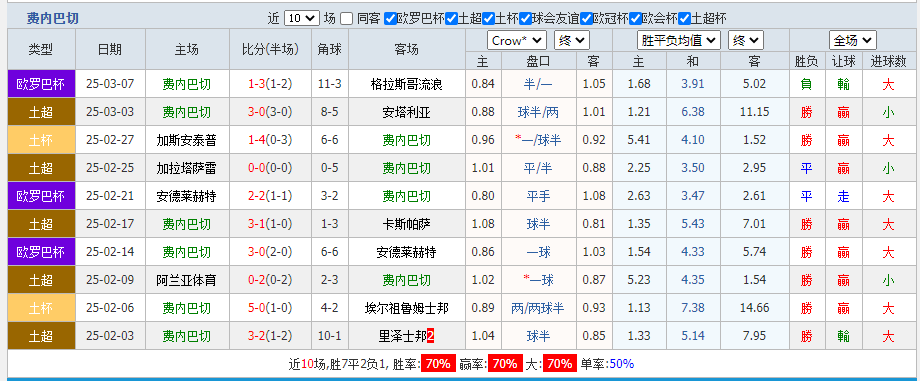The image size is (920, 381).
Task: Open away team 格拉斯哥流浪
Action: coord(407,84)
